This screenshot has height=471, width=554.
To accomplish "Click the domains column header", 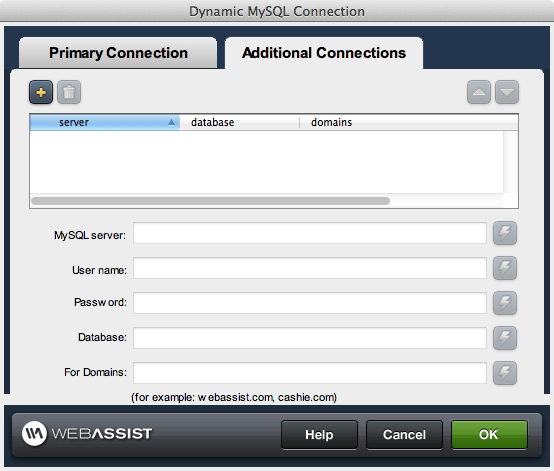I will click(409, 122).
